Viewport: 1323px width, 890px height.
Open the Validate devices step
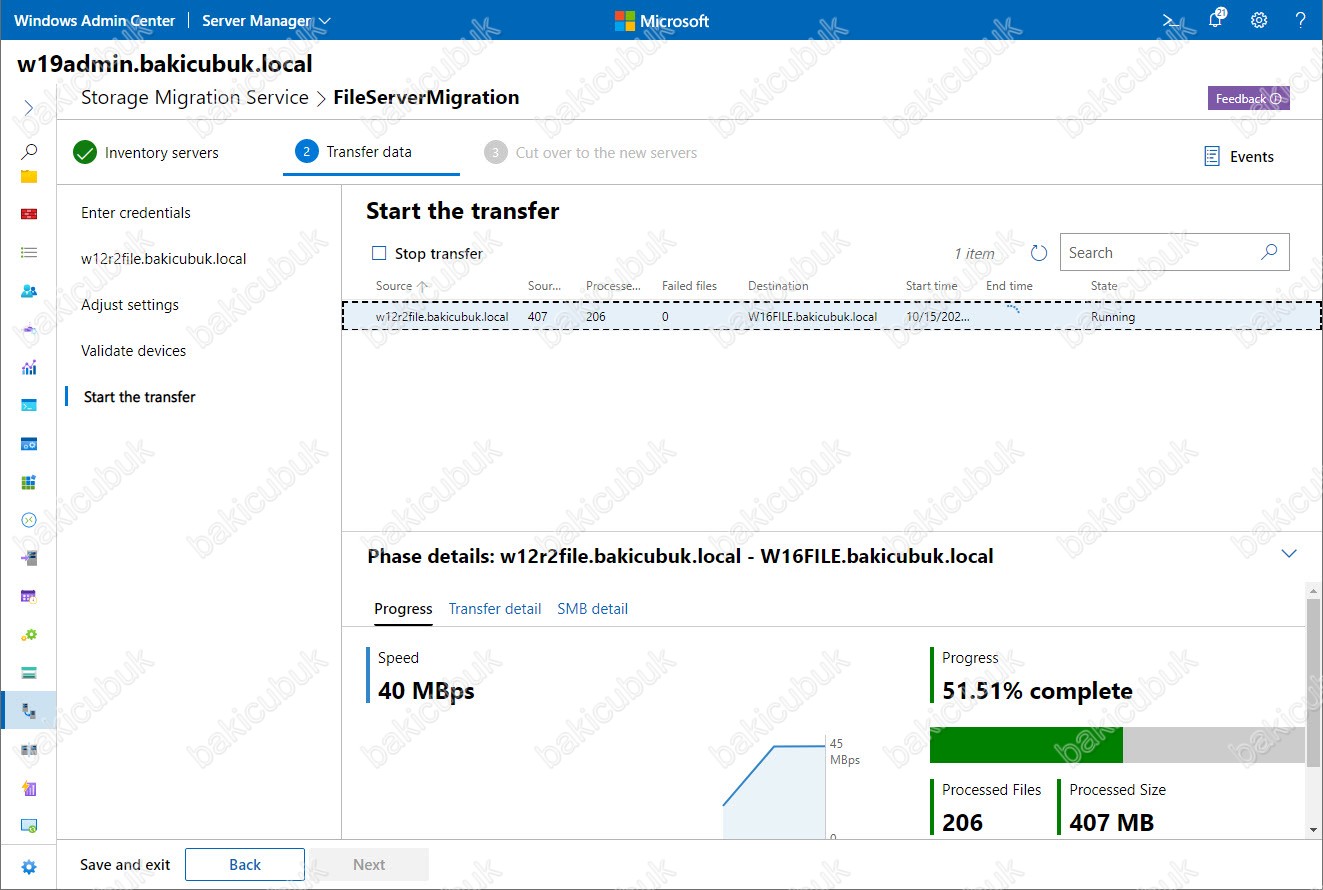[x=134, y=351]
